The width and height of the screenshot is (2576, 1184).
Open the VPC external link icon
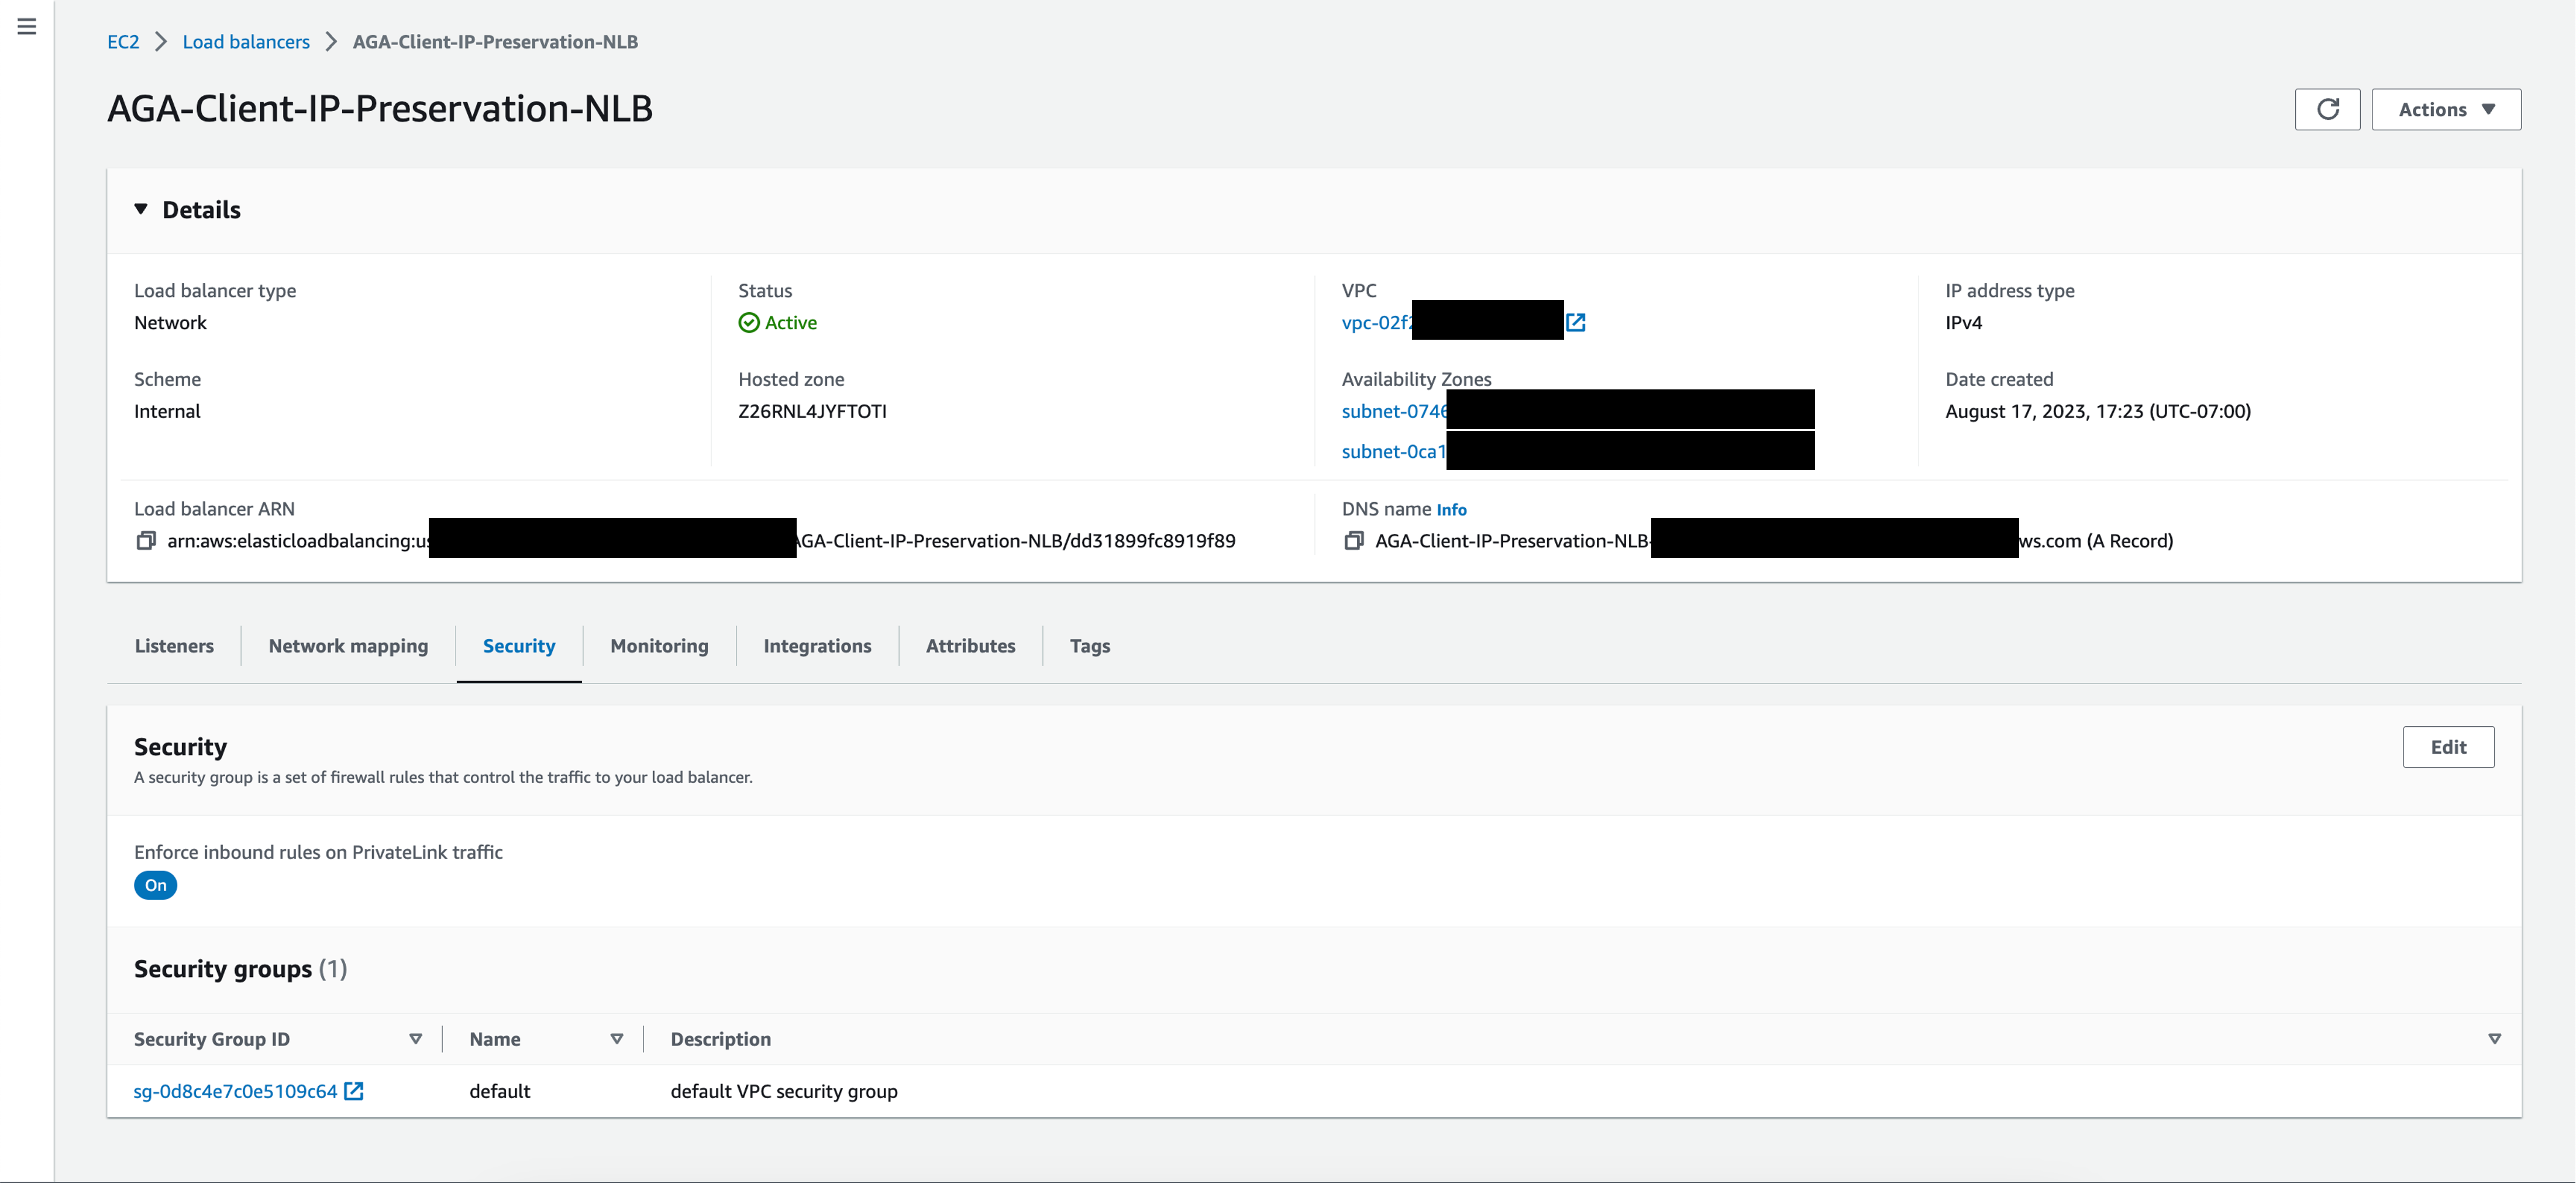tap(1575, 322)
